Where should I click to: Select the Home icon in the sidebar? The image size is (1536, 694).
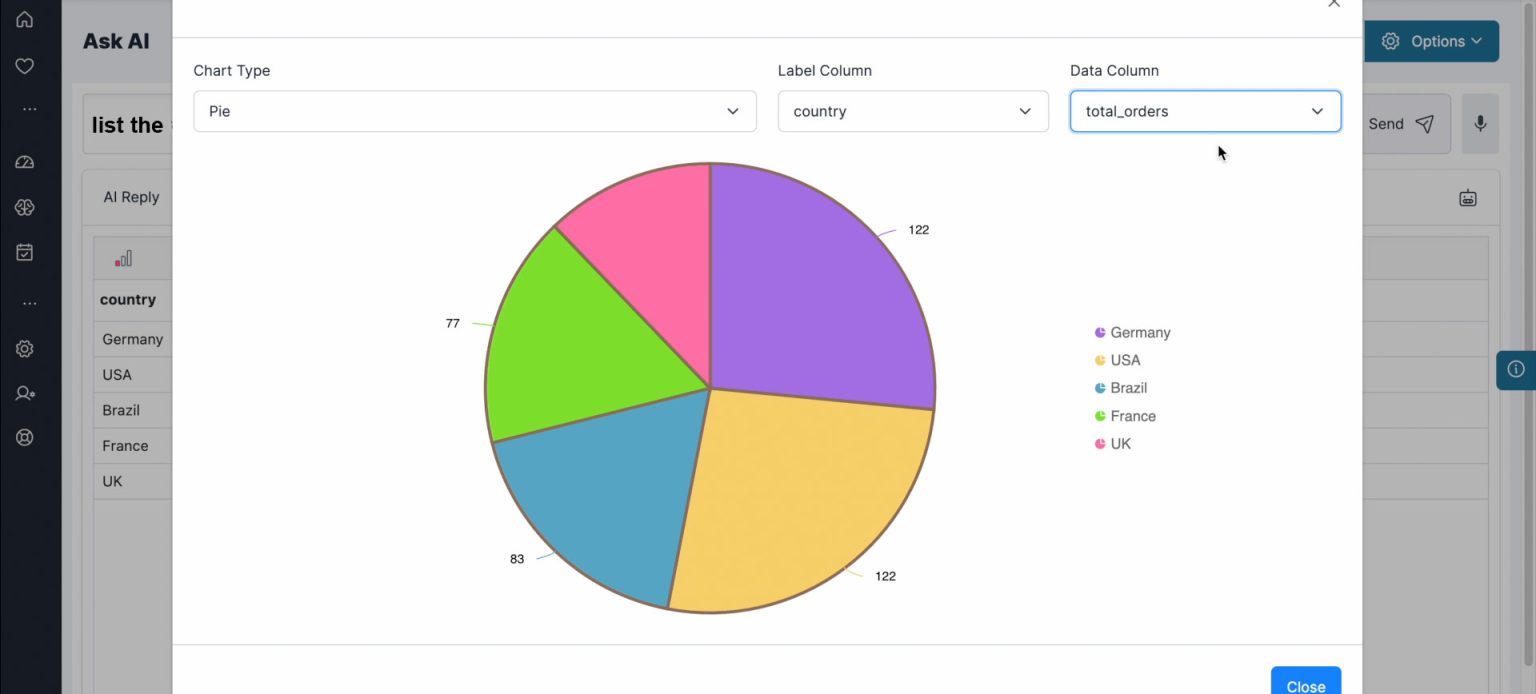23,18
